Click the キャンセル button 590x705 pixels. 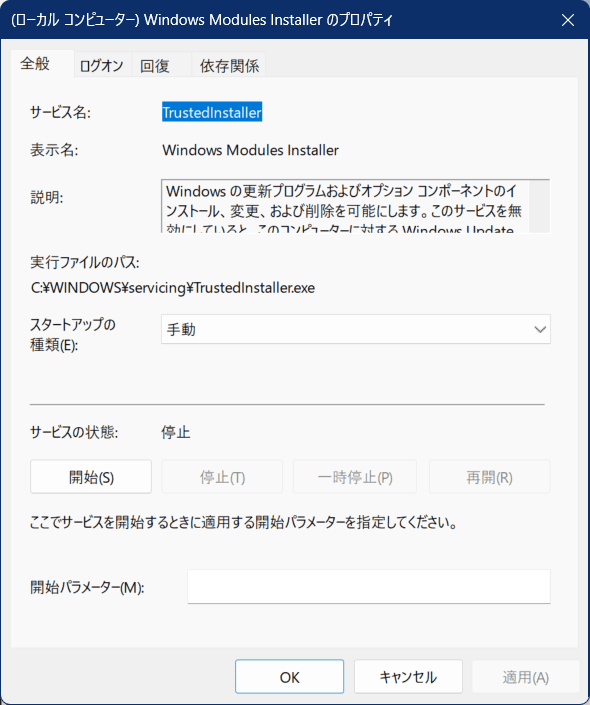pyautogui.click(x=408, y=677)
